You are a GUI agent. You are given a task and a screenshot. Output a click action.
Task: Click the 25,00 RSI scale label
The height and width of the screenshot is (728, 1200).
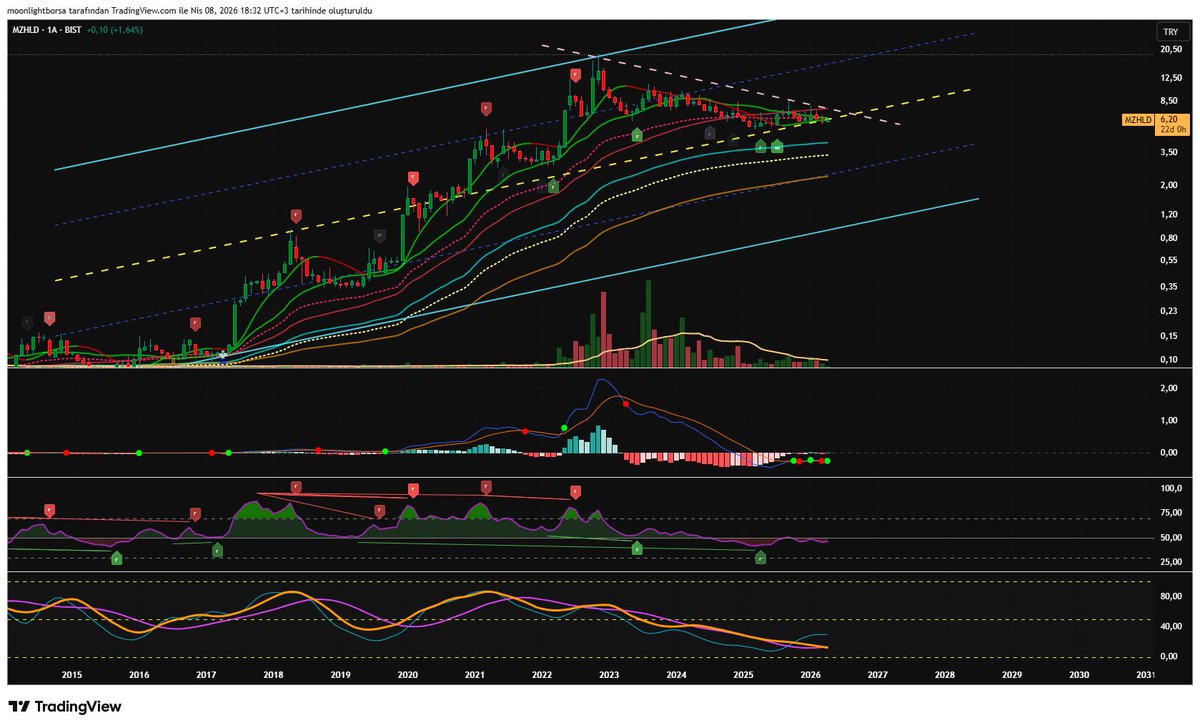(1170, 561)
